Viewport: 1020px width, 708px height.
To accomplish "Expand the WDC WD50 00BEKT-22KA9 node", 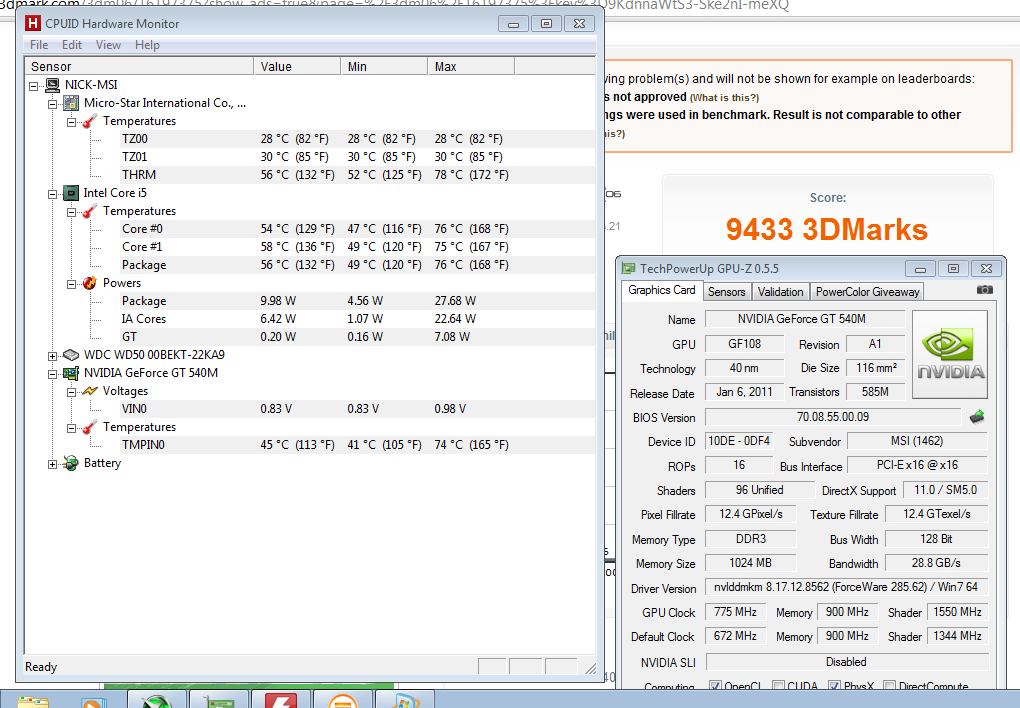I will (53, 356).
